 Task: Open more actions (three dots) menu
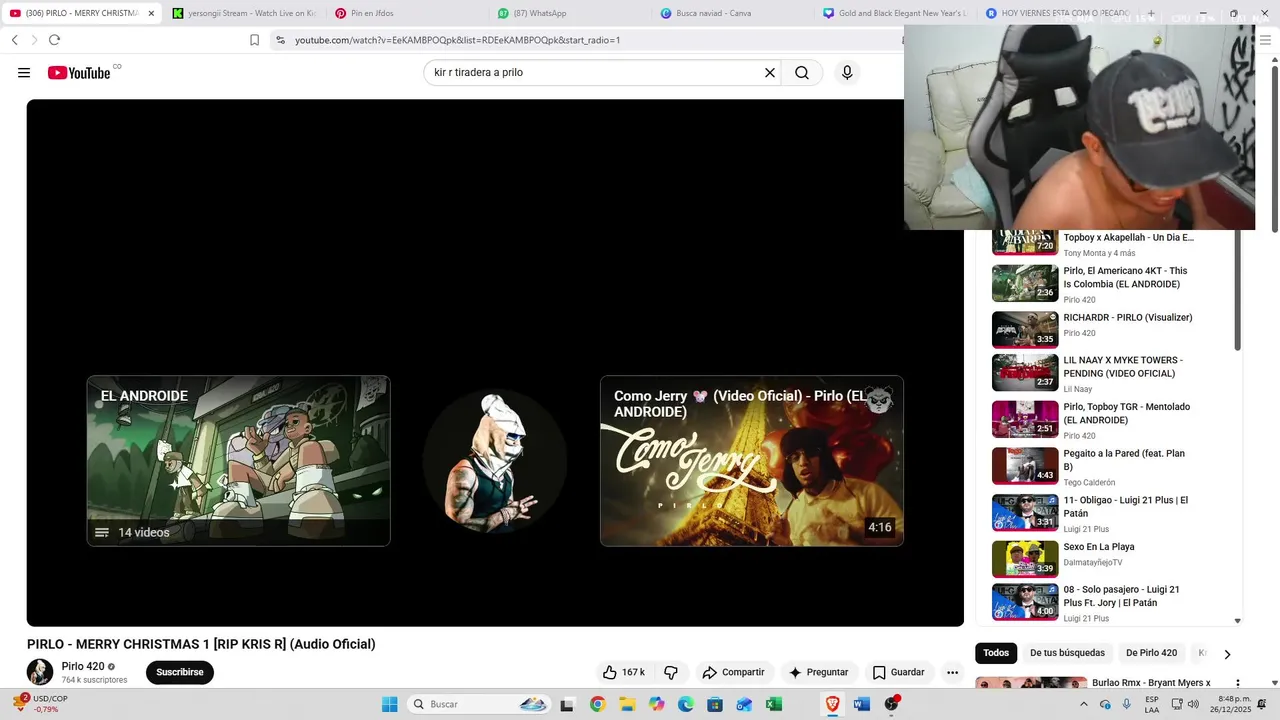pos(953,672)
